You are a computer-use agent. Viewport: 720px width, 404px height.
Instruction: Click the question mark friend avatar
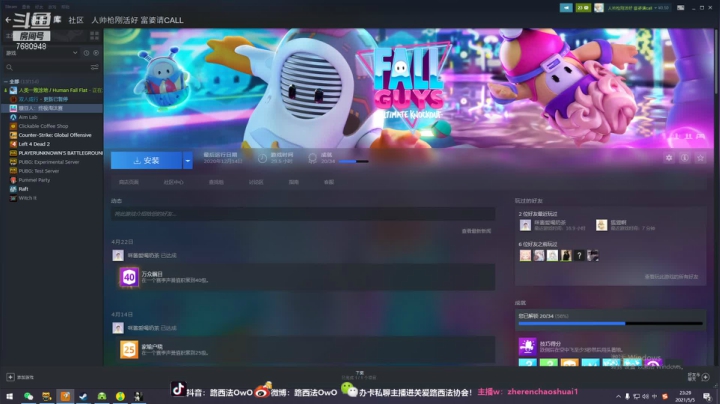pos(579,256)
